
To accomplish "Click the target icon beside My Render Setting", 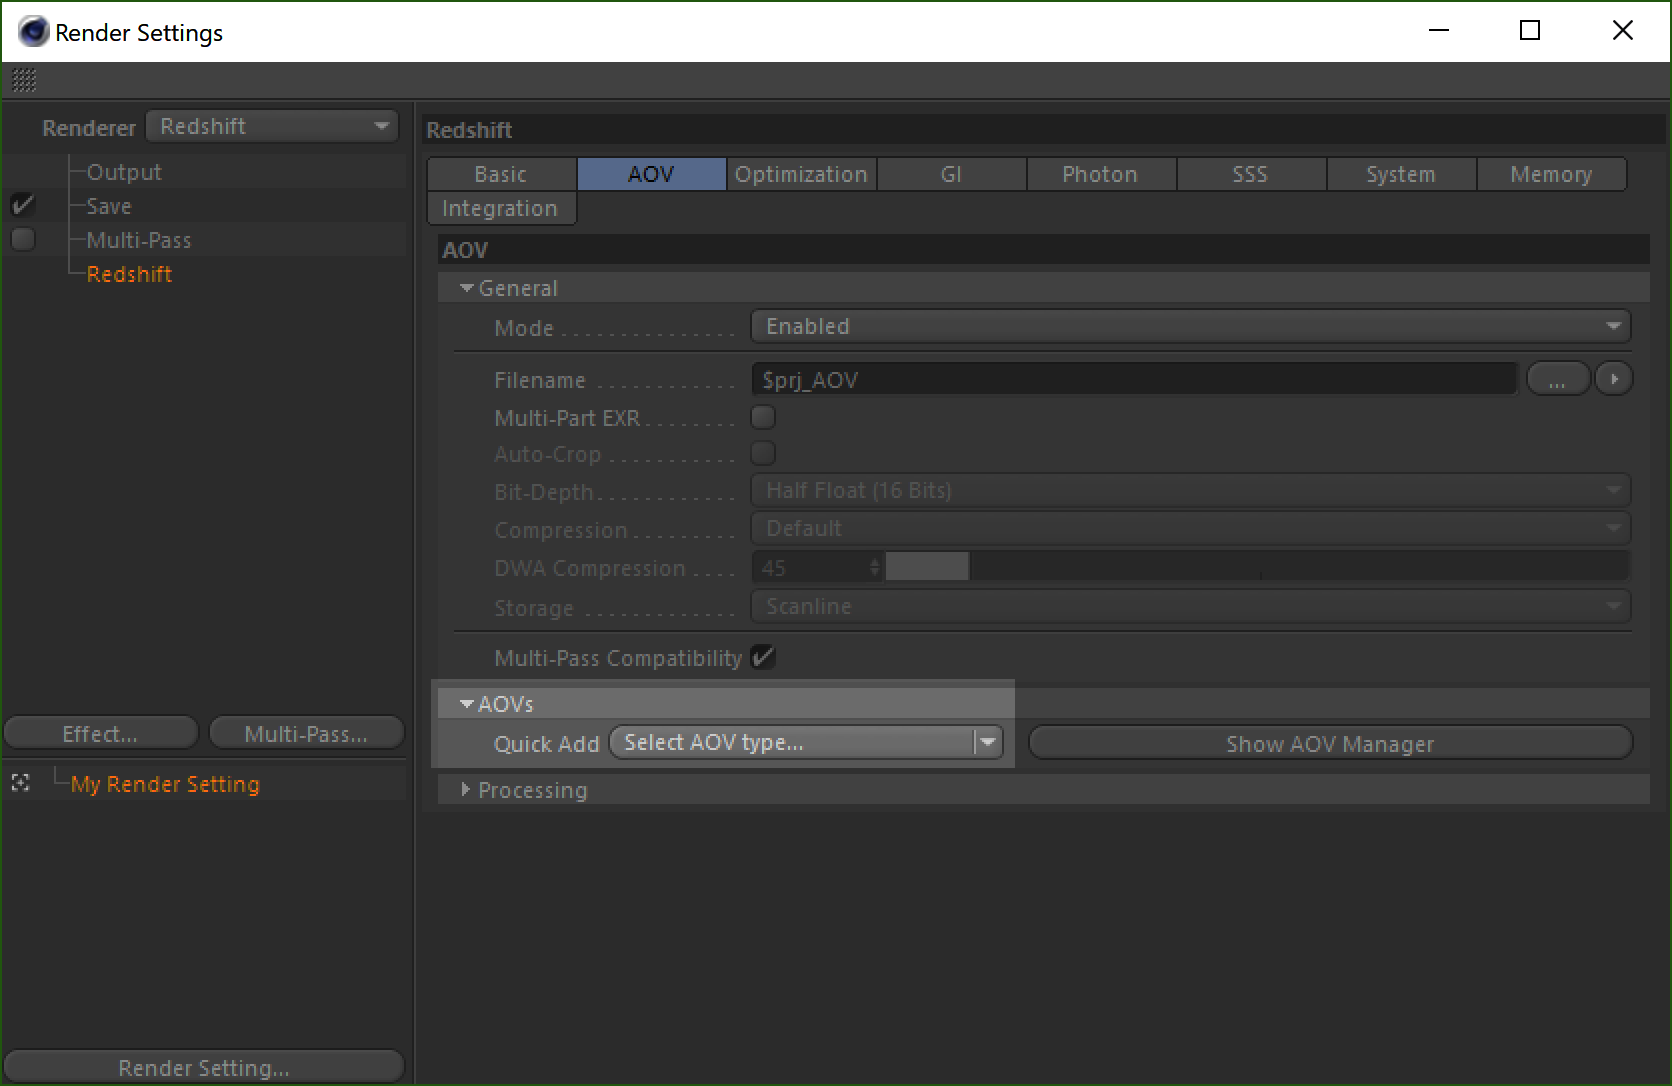I will point(21,783).
